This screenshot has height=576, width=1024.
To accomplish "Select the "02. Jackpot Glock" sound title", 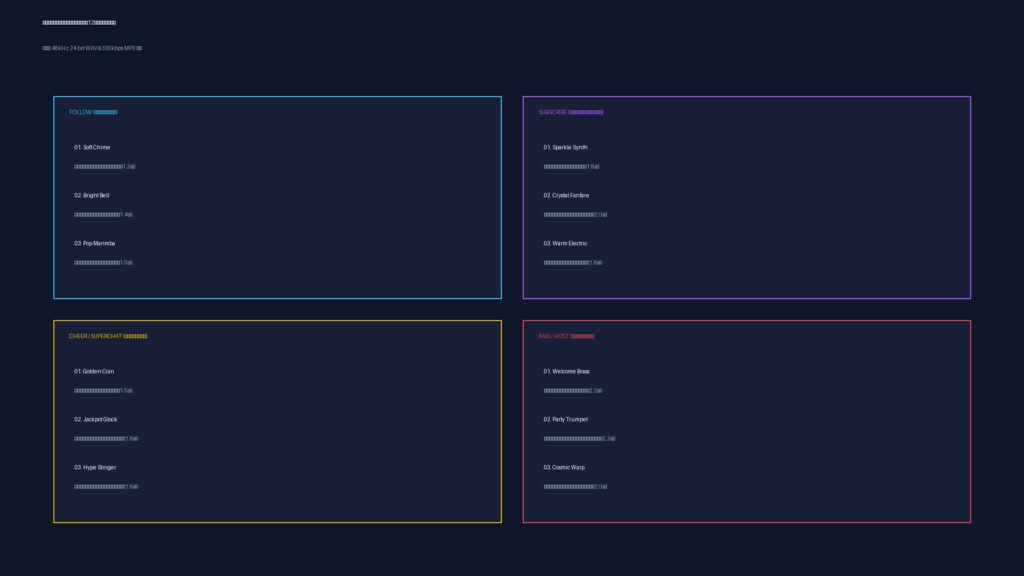I will pyautogui.click(x=96, y=419).
